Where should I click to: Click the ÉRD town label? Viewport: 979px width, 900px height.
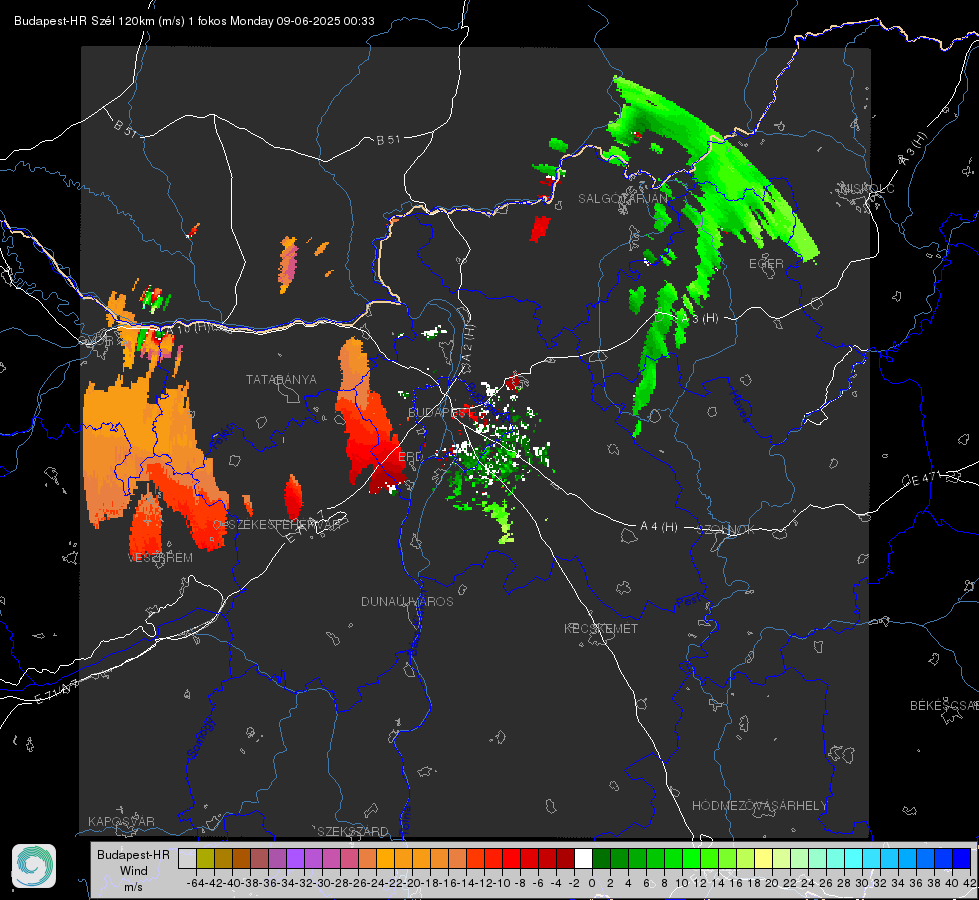pyautogui.click(x=410, y=457)
